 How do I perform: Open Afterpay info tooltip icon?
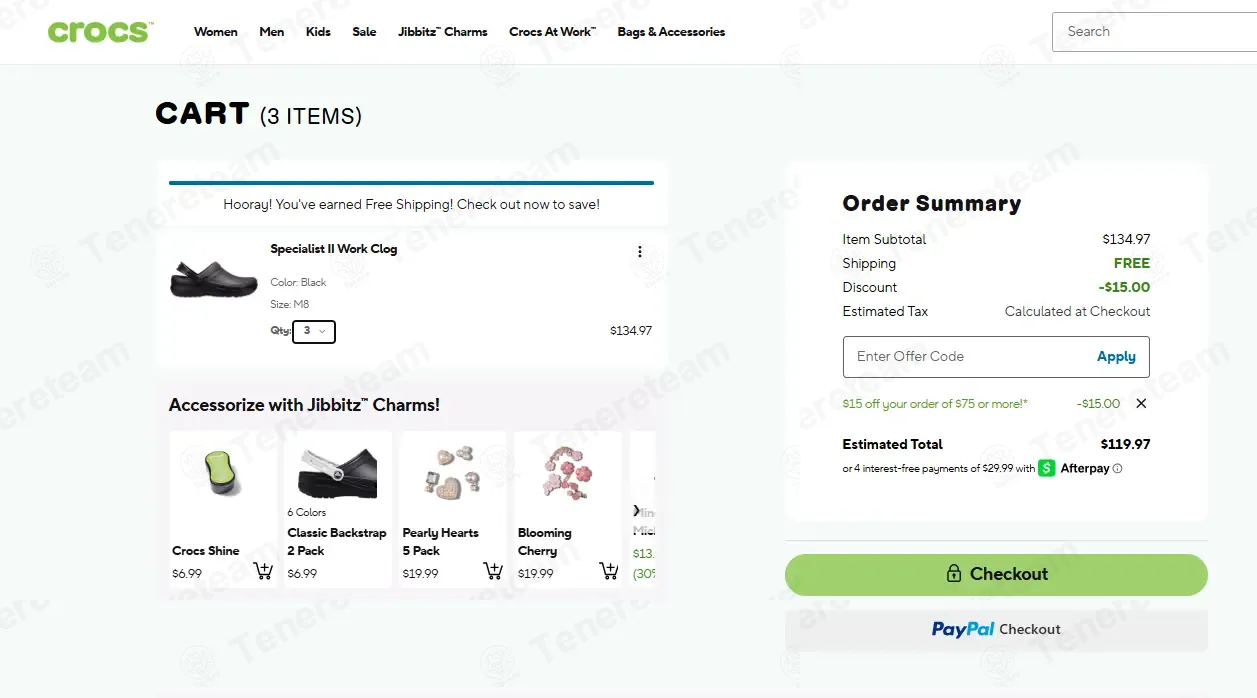(1118, 468)
